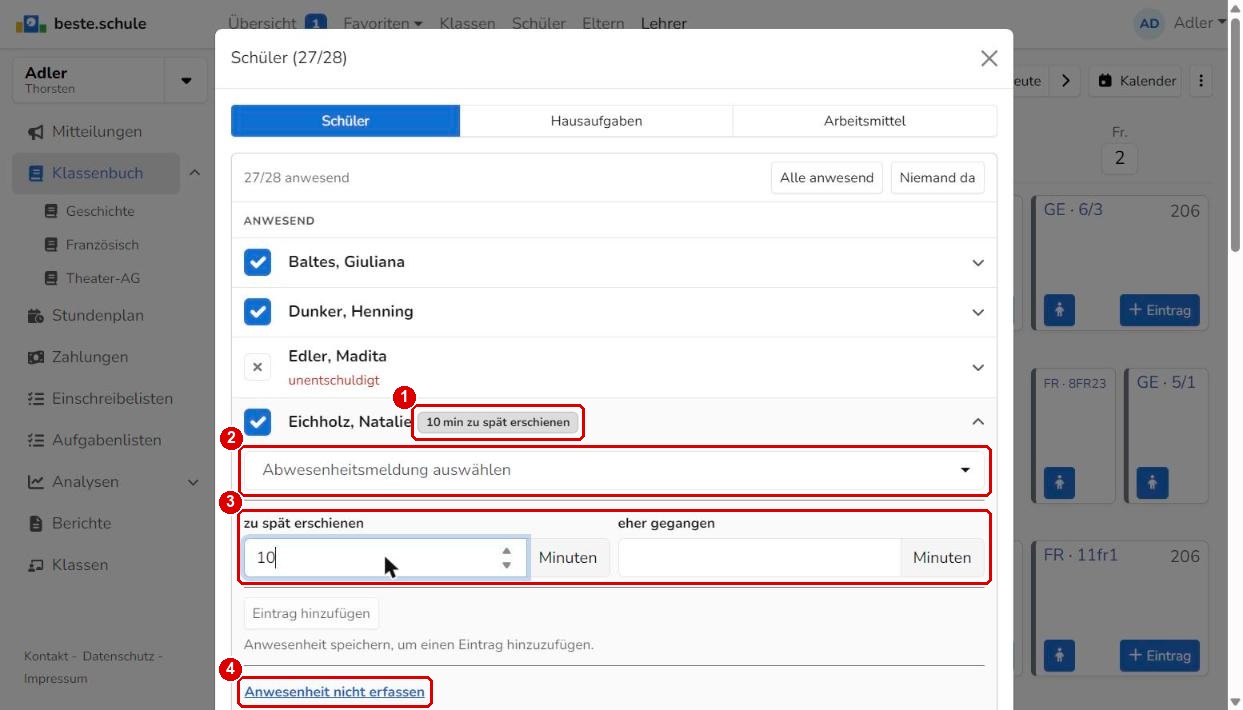The height and width of the screenshot is (710, 1243).
Task: Open the Adler Thorsten account dropdown
Action: click(x=186, y=81)
